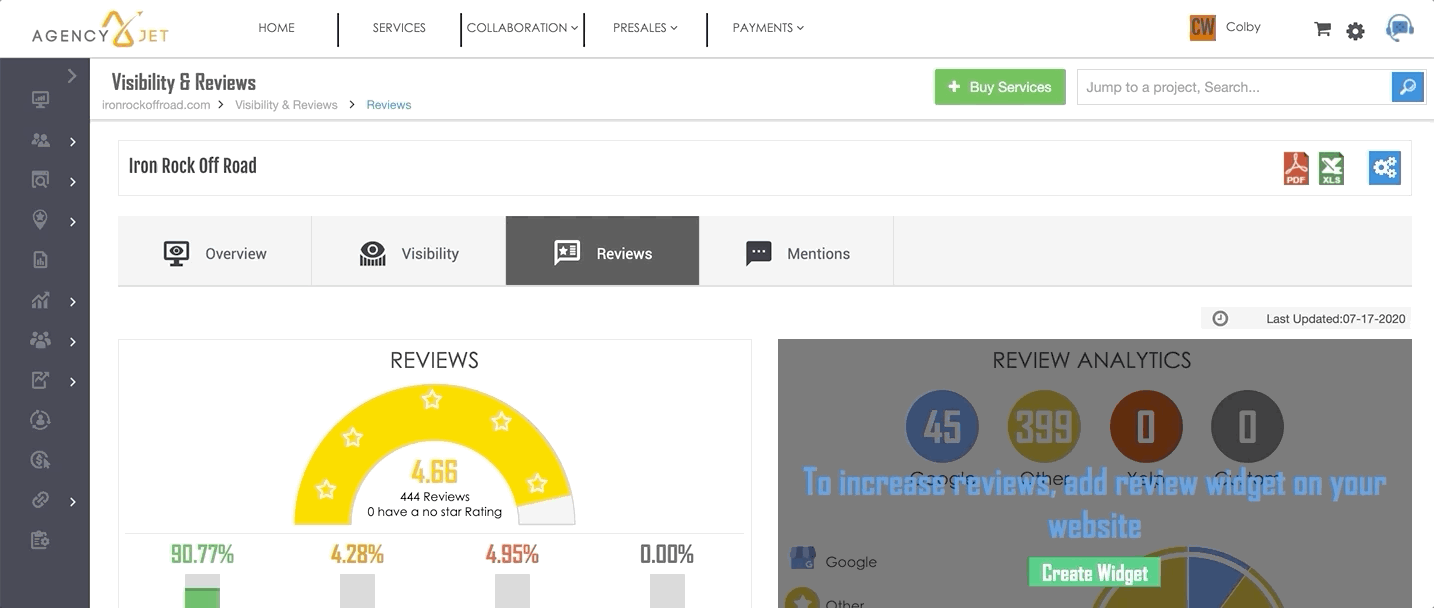Open the Collaboration dropdown menu
Image resolution: width=1434 pixels, height=608 pixels.
pyautogui.click(x=522, y=28)
